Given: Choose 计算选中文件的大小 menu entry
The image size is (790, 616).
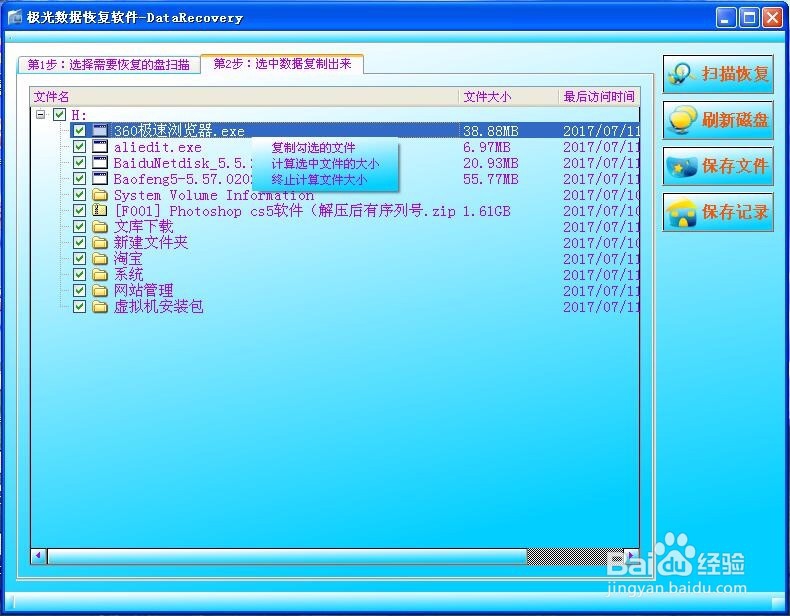Looking at the screenshot, I should coord(325,164).
